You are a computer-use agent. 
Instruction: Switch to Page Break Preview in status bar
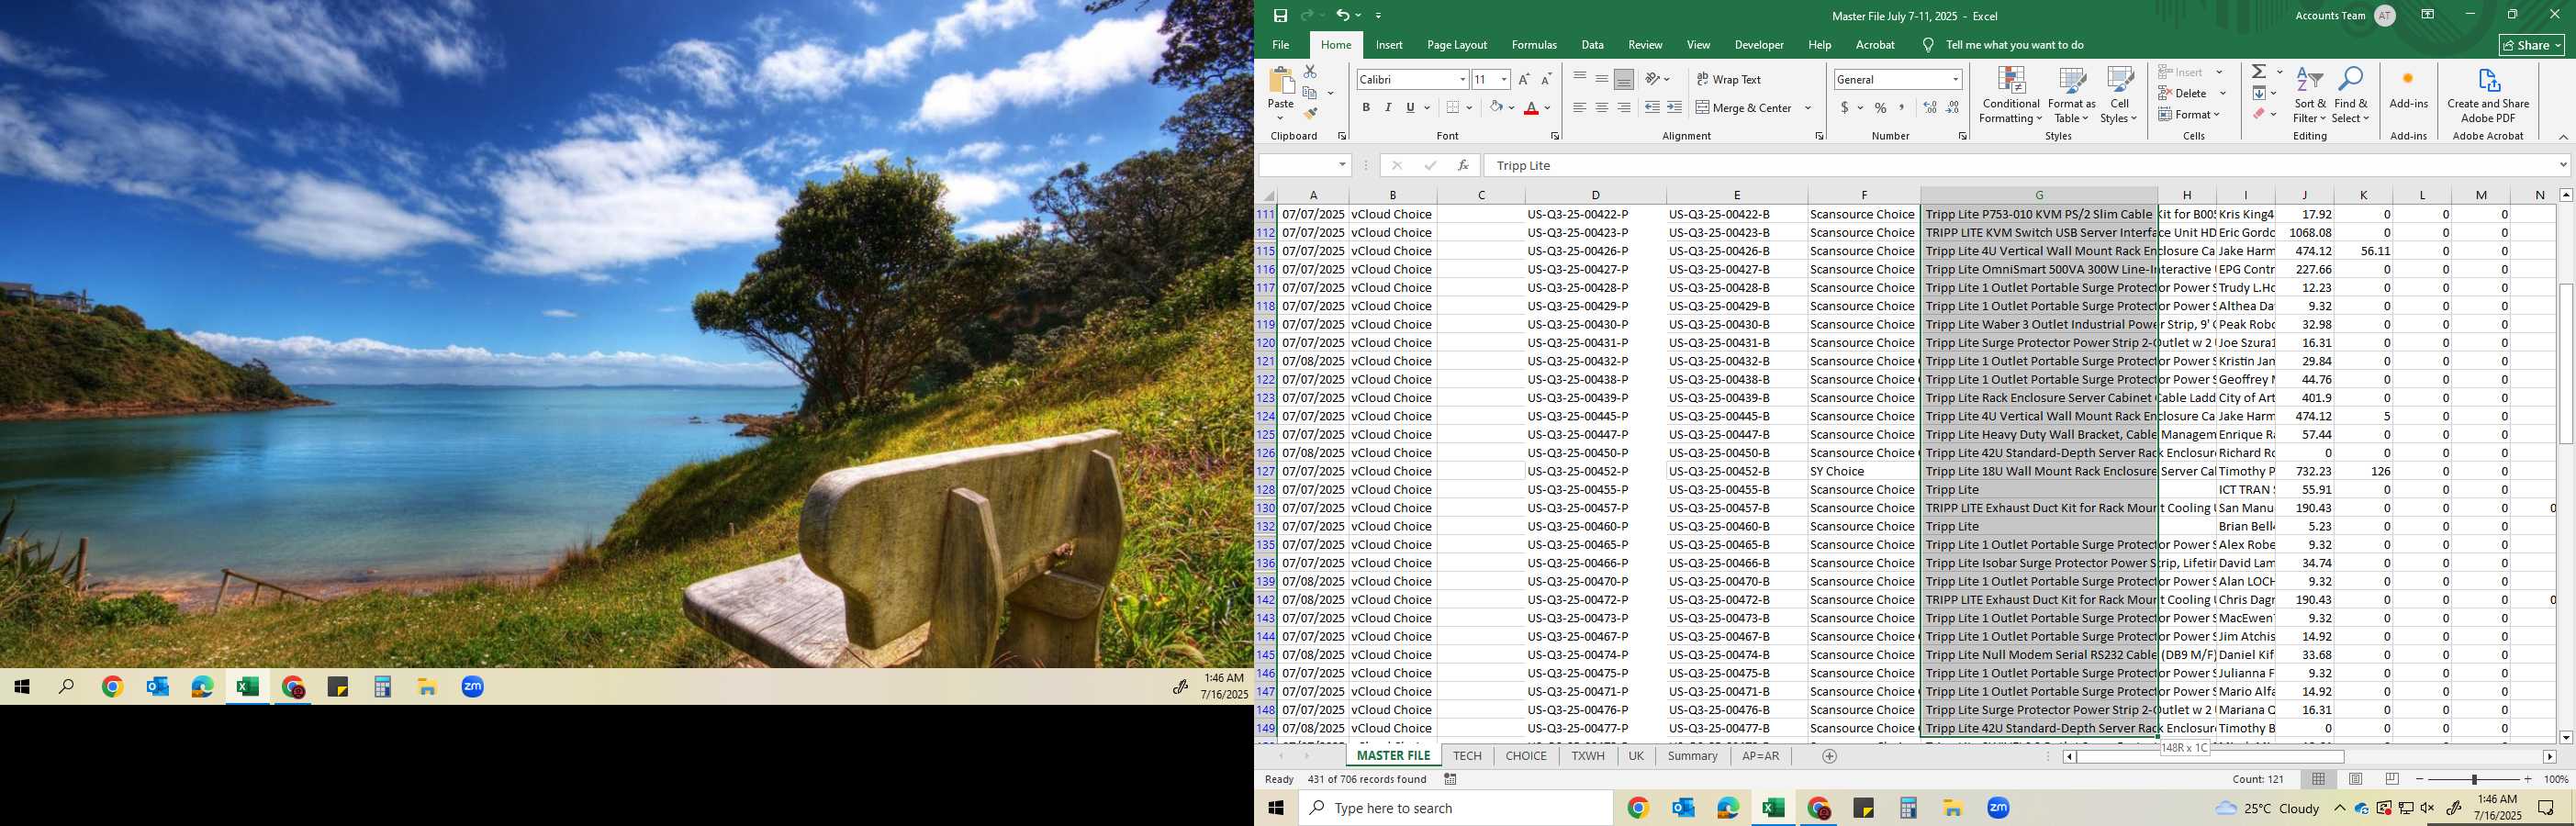[x=2392, y=779]
